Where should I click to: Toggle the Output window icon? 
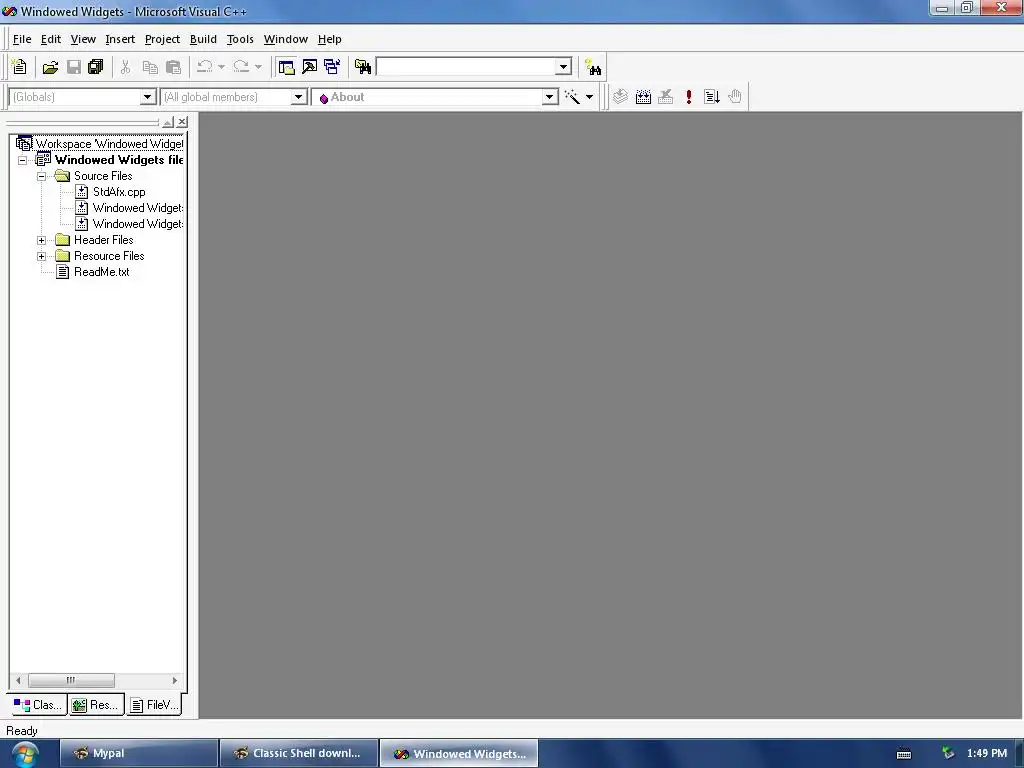(x=310, y=67)
